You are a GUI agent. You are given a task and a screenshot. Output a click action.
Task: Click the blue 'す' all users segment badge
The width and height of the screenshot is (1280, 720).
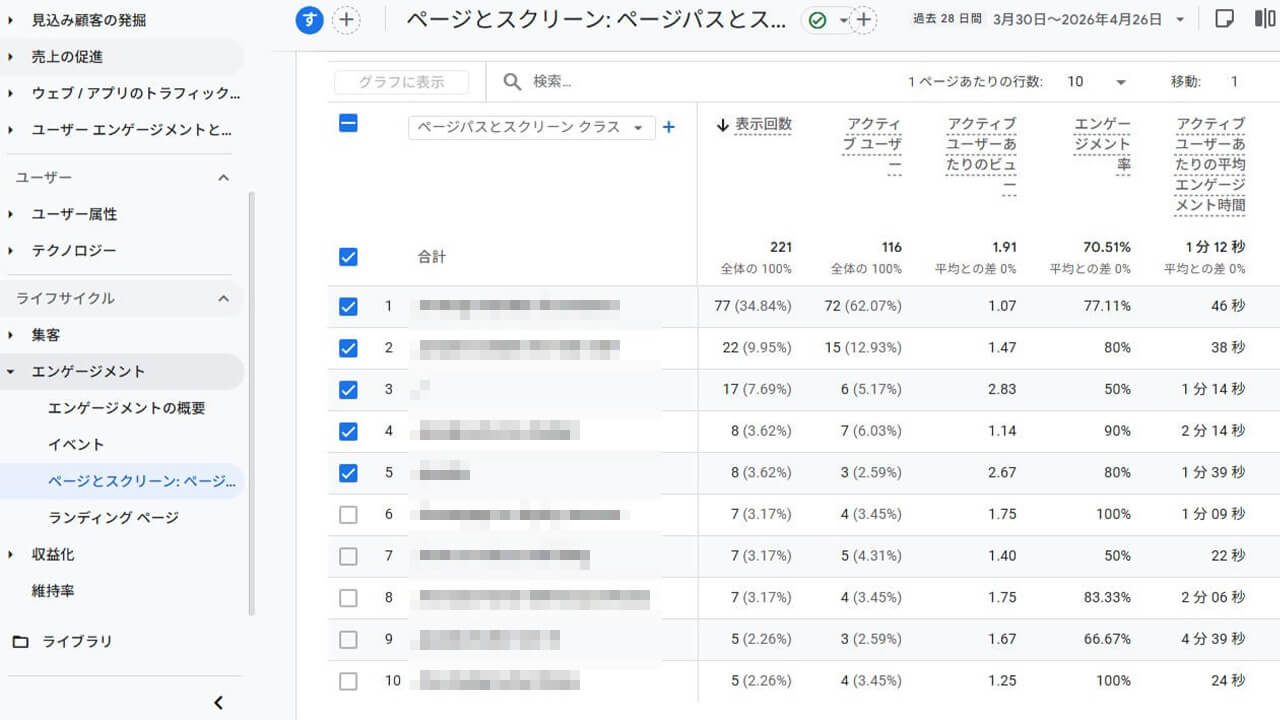pos(310,19)
